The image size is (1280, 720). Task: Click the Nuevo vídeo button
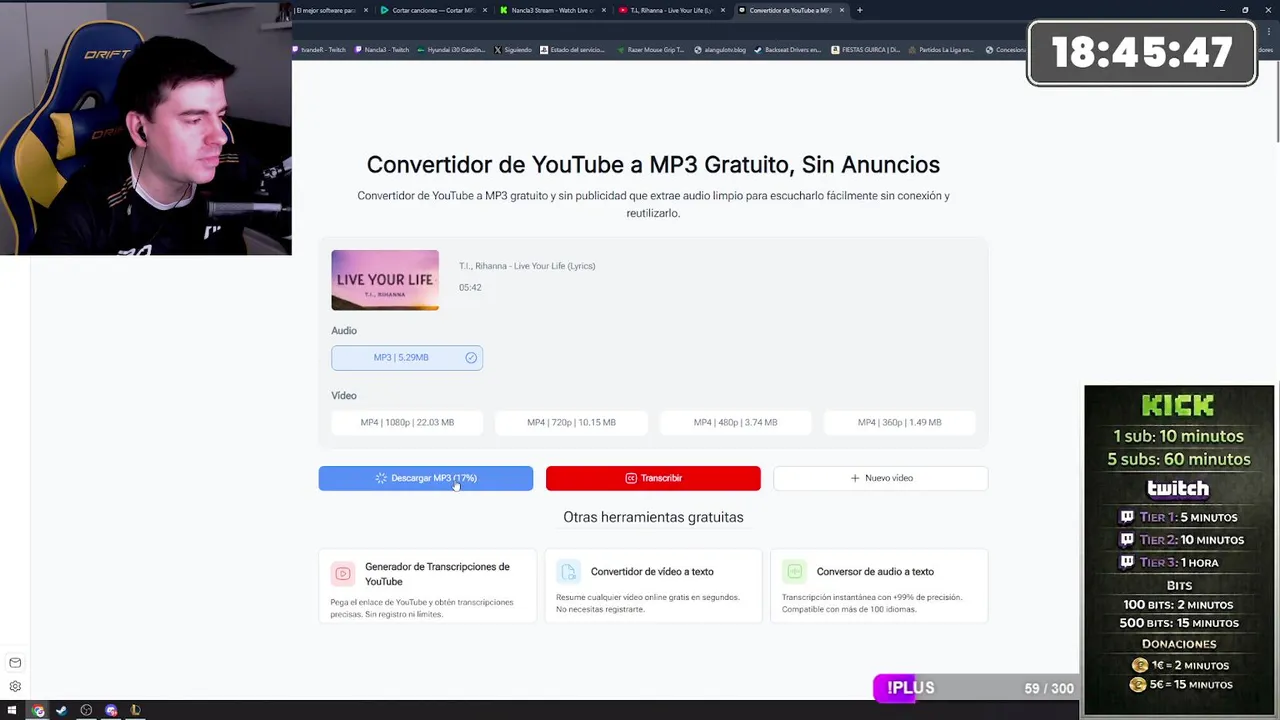pyautogui.click(x=881, y=478)
